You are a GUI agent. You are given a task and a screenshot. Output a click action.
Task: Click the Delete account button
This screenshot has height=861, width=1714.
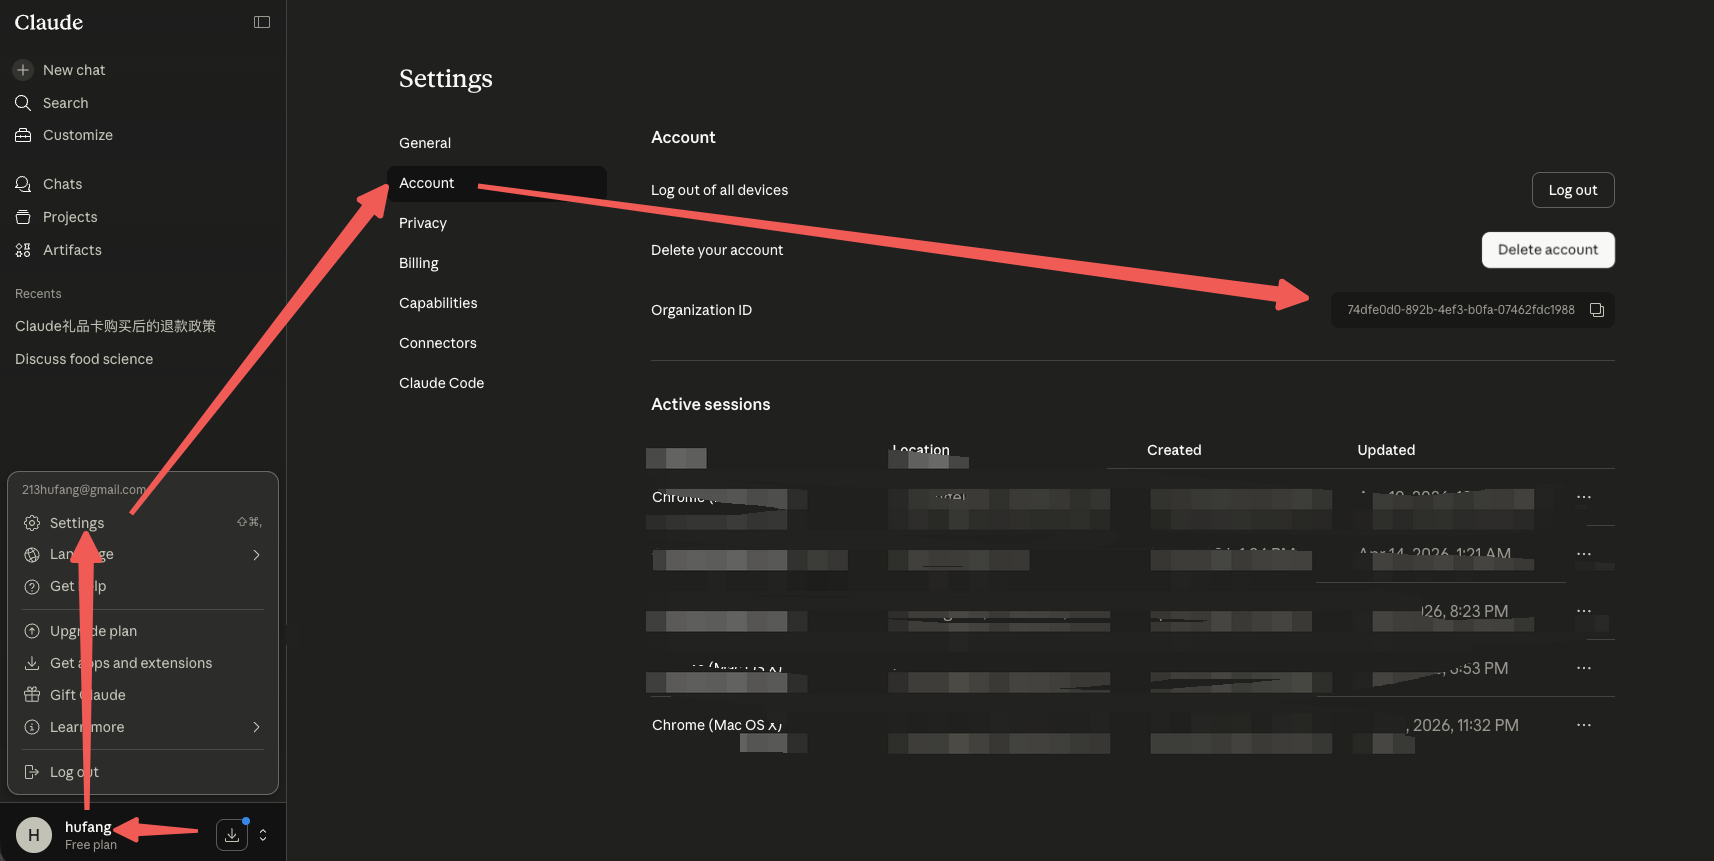tap(1547, 250)
